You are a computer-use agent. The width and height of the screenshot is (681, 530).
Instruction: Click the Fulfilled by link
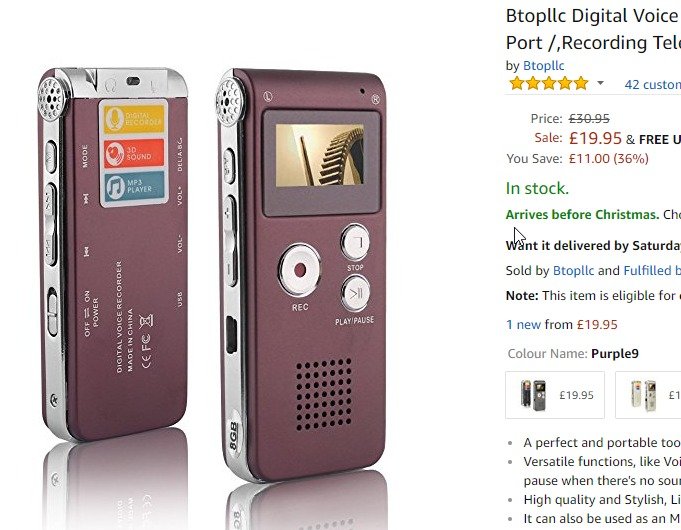(652, 271)
